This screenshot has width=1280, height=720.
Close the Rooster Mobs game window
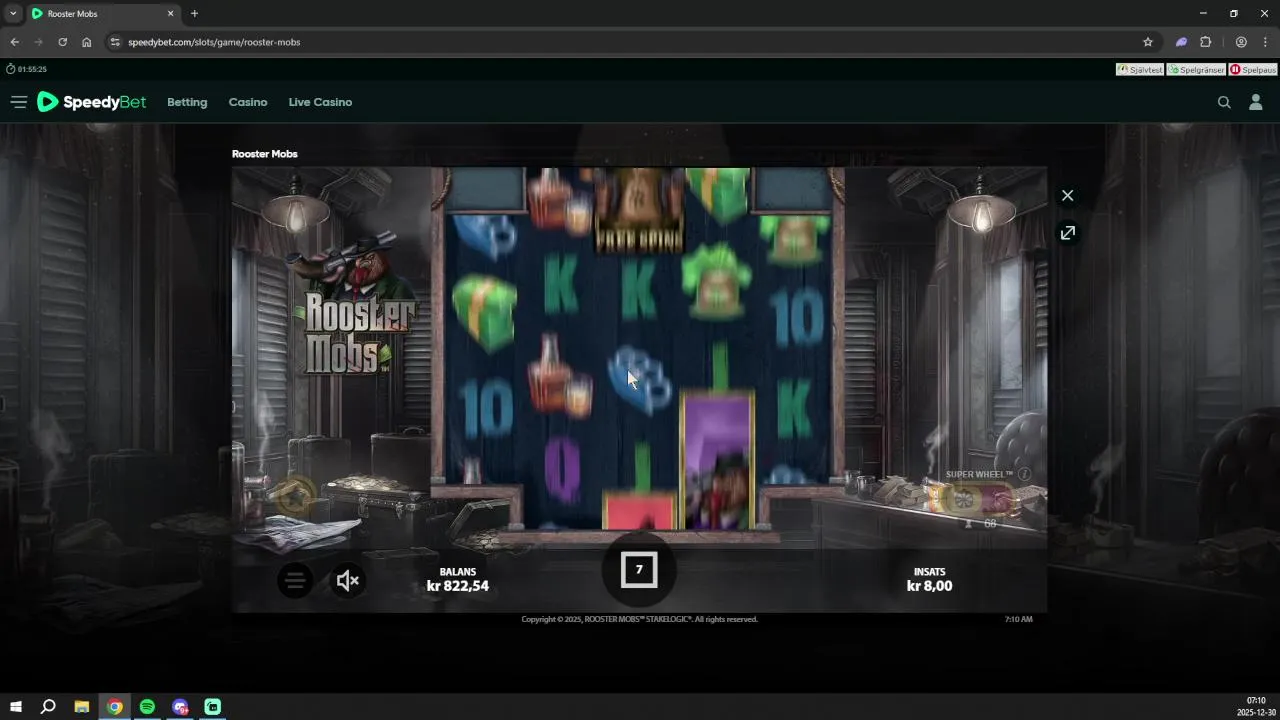coord(1068,195)
